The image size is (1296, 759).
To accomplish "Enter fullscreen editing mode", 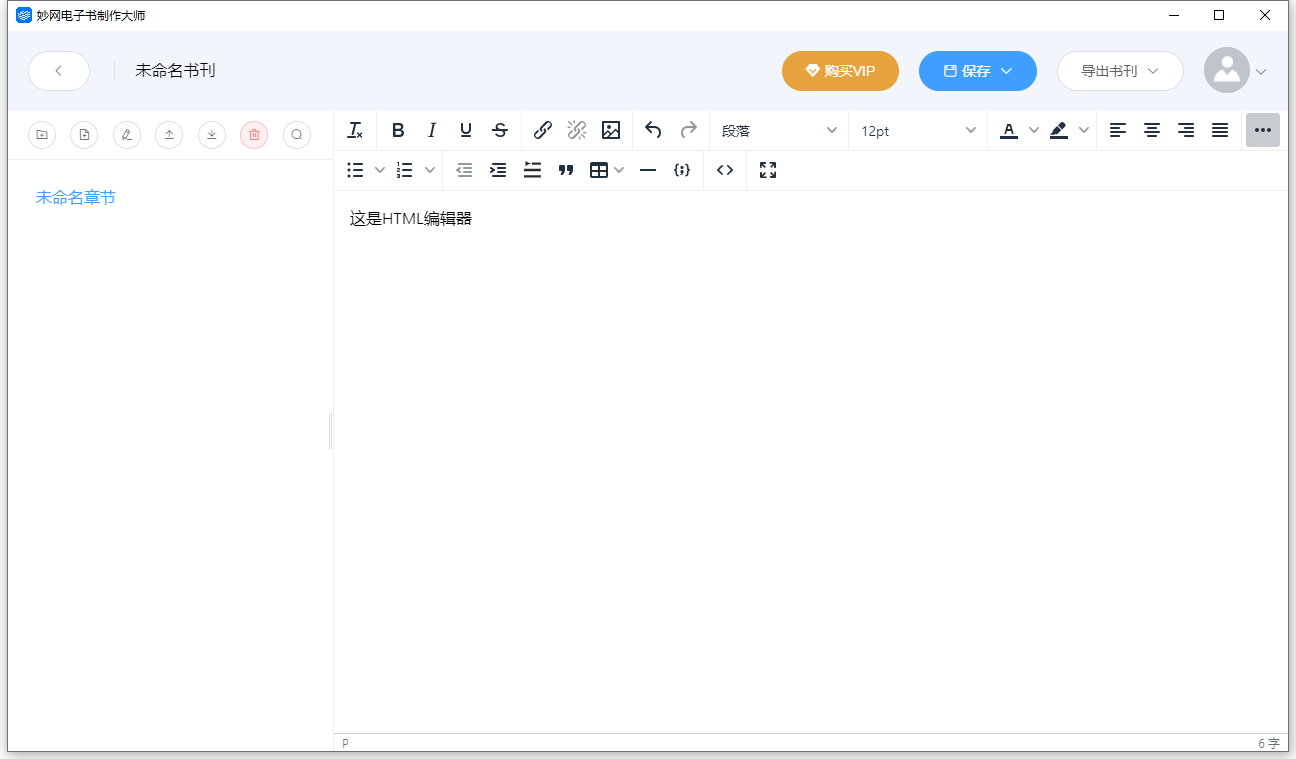I will point(768,170).
